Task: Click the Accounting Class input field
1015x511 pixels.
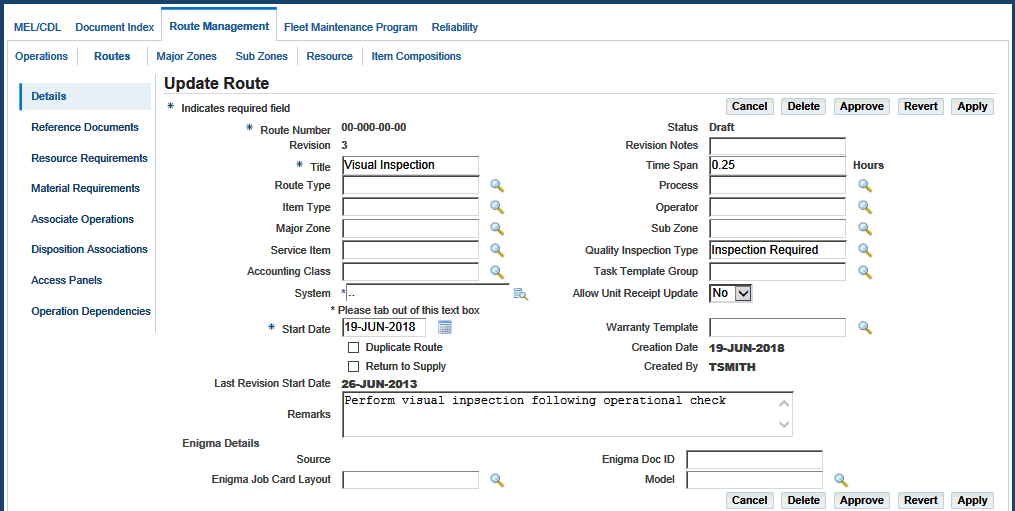Action: coord(410,271)
